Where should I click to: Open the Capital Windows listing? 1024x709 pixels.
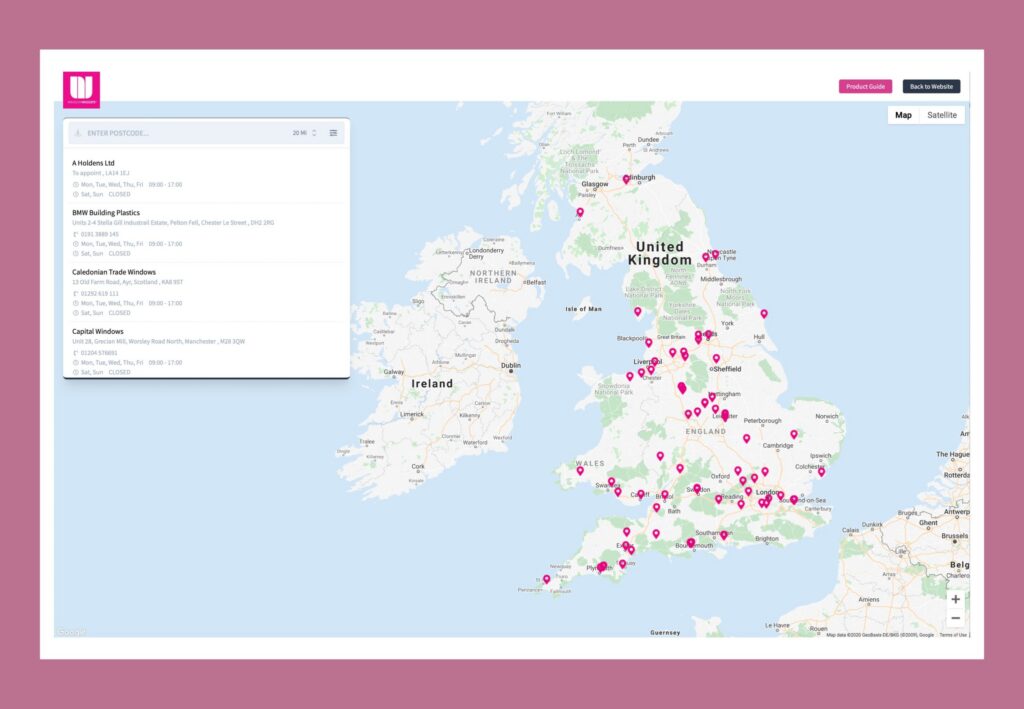97,332
